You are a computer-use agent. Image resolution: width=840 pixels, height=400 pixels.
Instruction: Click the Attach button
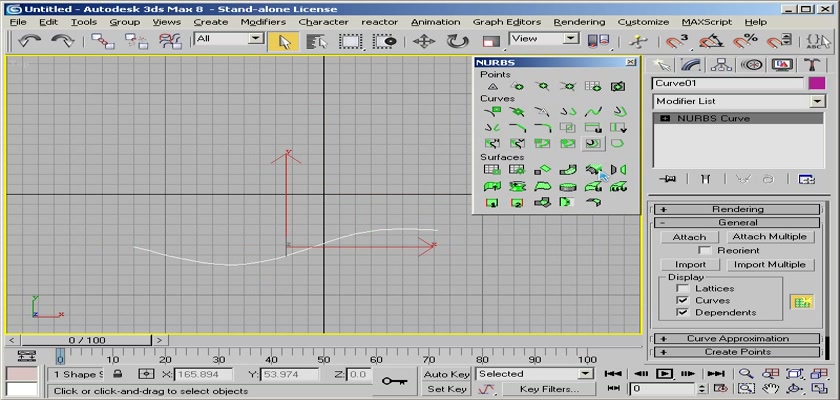689,237
